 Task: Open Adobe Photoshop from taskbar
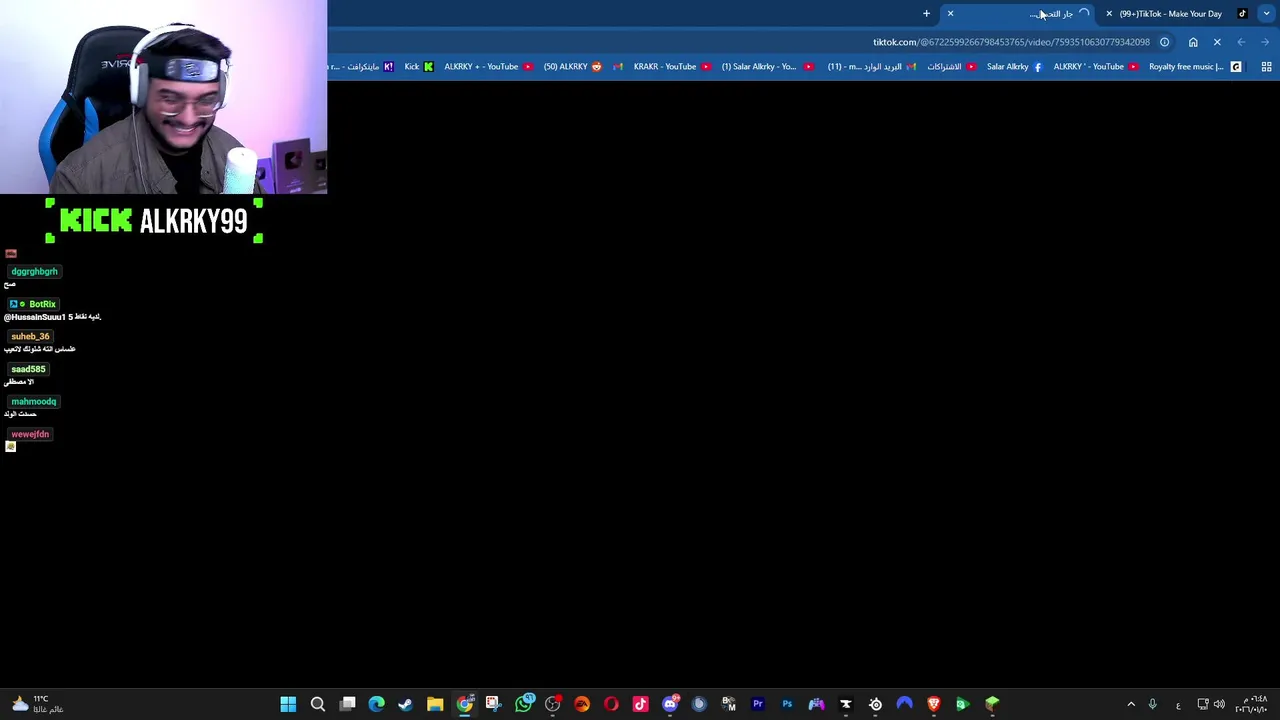point(787,704)
